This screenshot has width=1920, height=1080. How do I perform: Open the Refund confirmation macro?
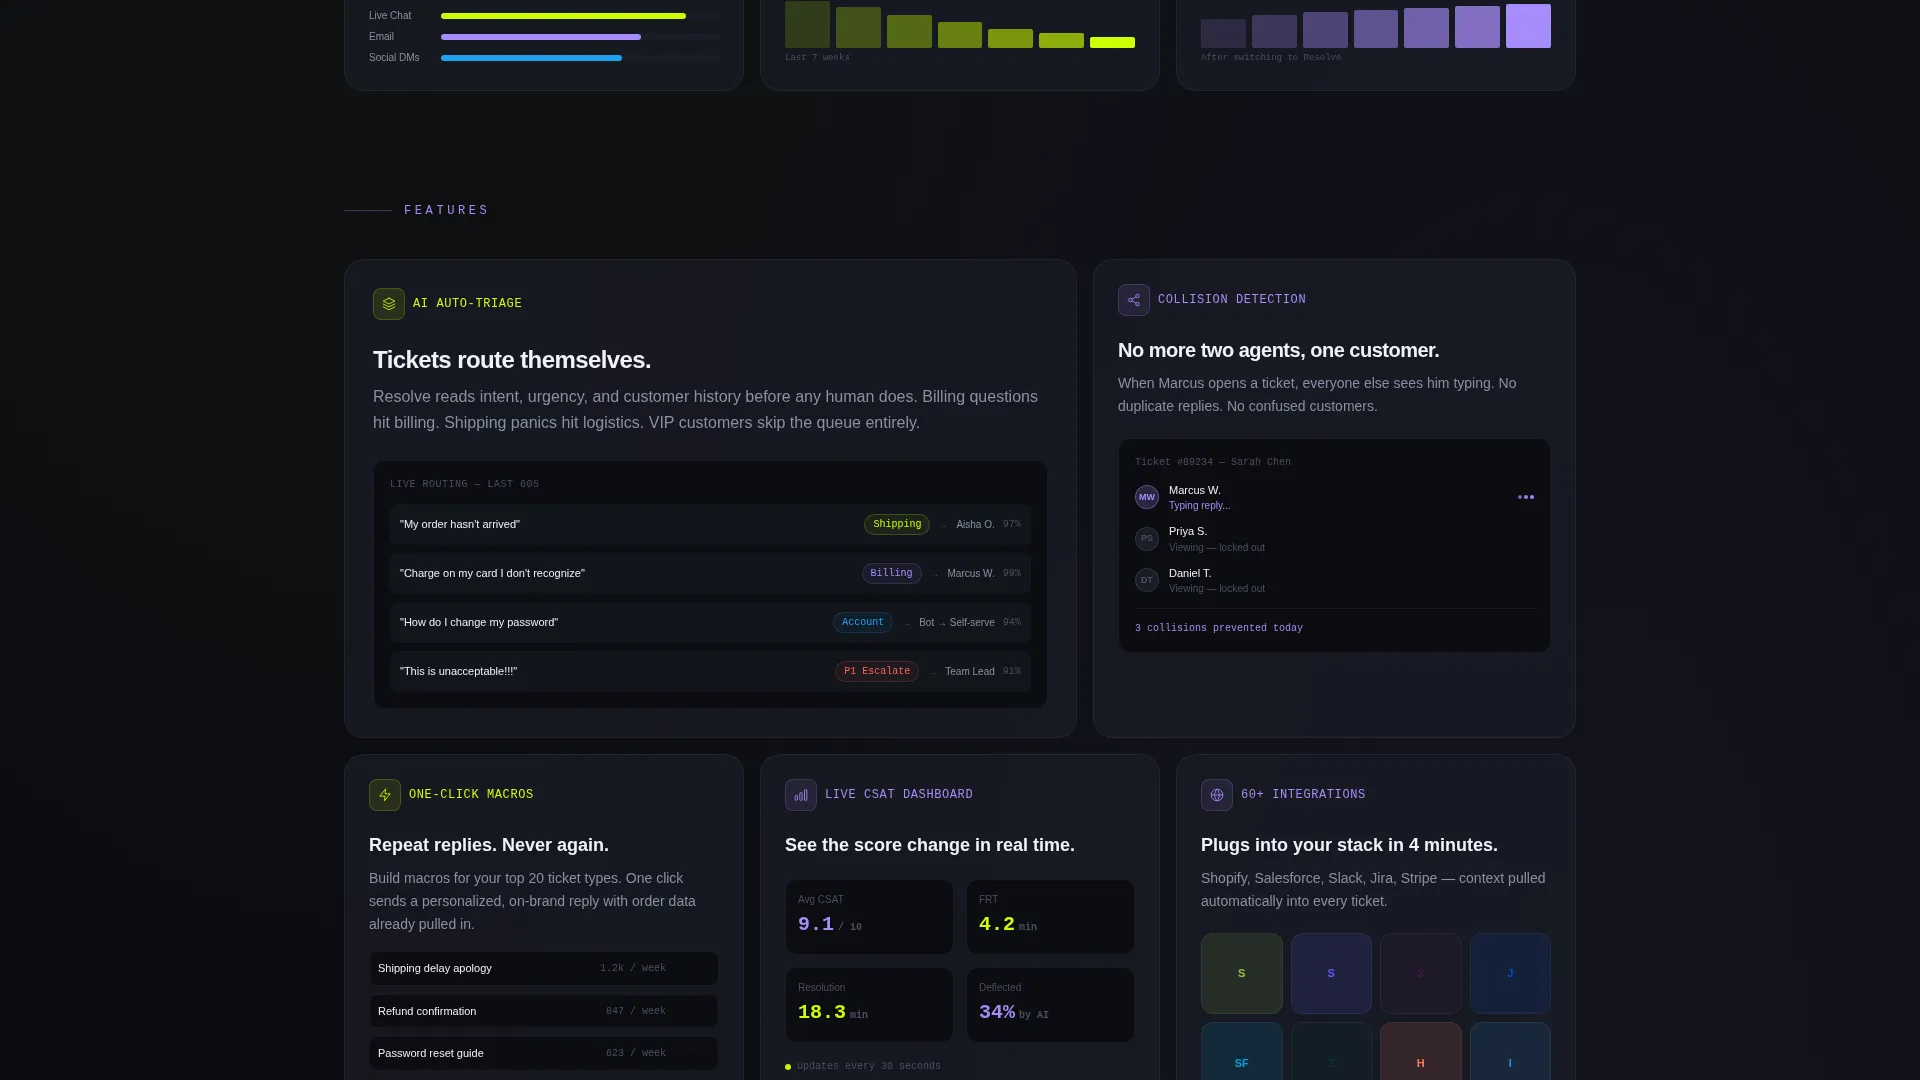click(544, 1011)
